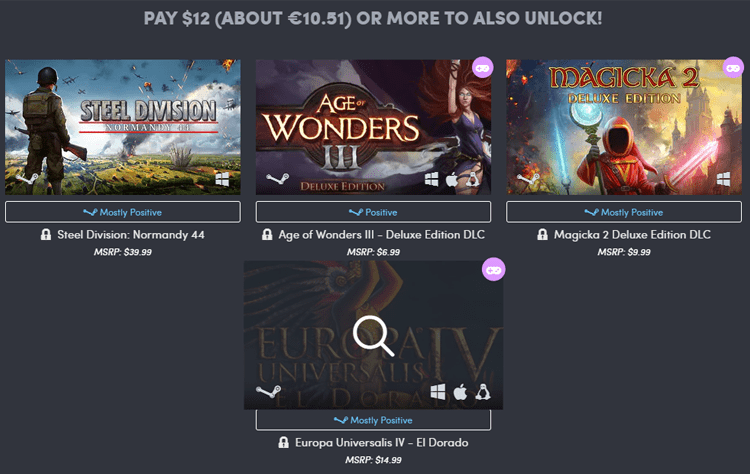
Task: Select the Magicka 2 Deluxe Edition cover image
Action: coord(624,127)
